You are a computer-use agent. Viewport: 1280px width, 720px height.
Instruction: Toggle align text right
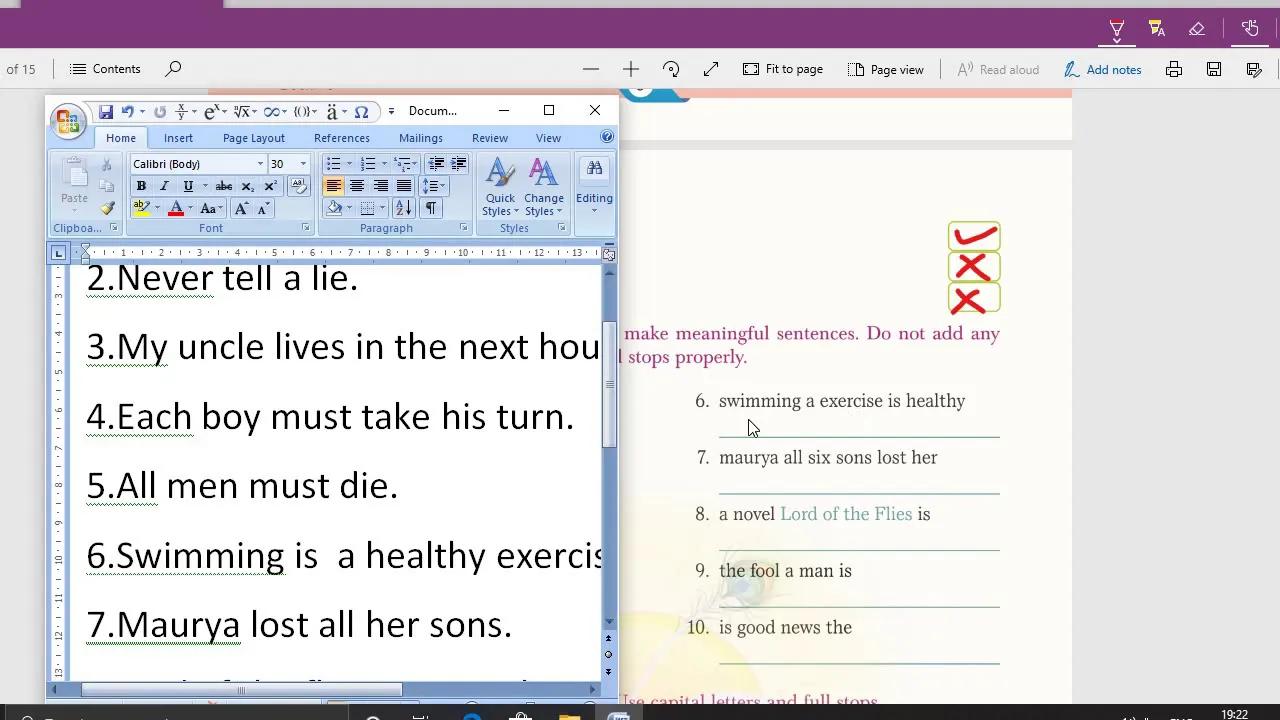point(380,186)
